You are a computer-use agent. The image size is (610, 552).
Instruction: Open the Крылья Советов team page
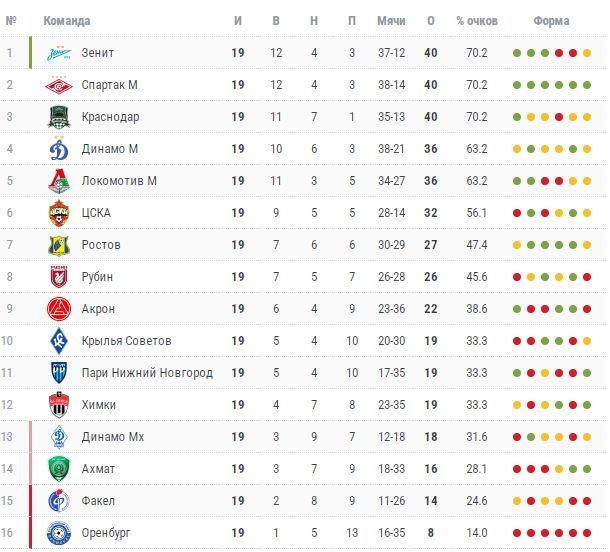[127, 341]
